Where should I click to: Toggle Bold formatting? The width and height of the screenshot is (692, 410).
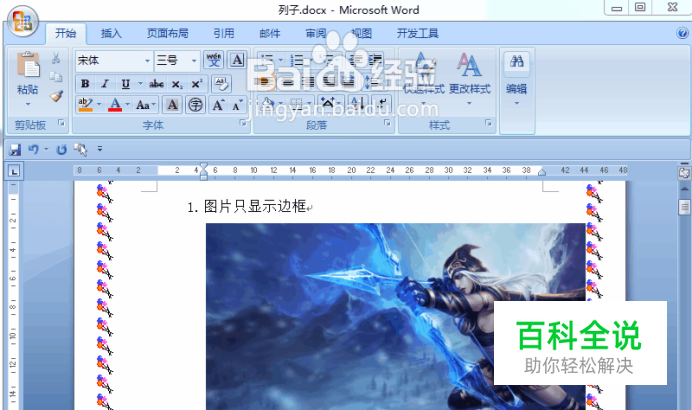(85, 83)
